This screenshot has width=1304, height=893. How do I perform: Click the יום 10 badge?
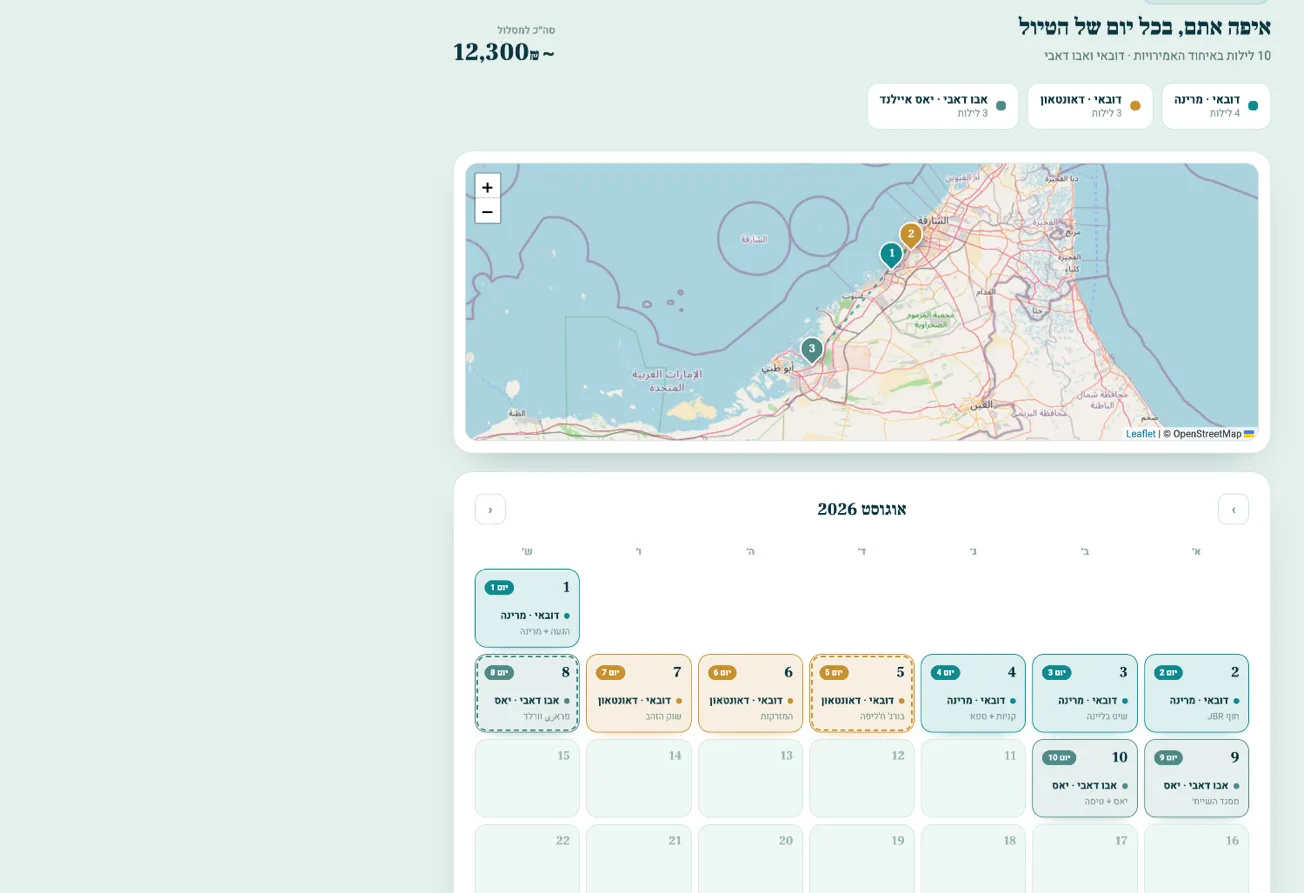coord(1059,757)
